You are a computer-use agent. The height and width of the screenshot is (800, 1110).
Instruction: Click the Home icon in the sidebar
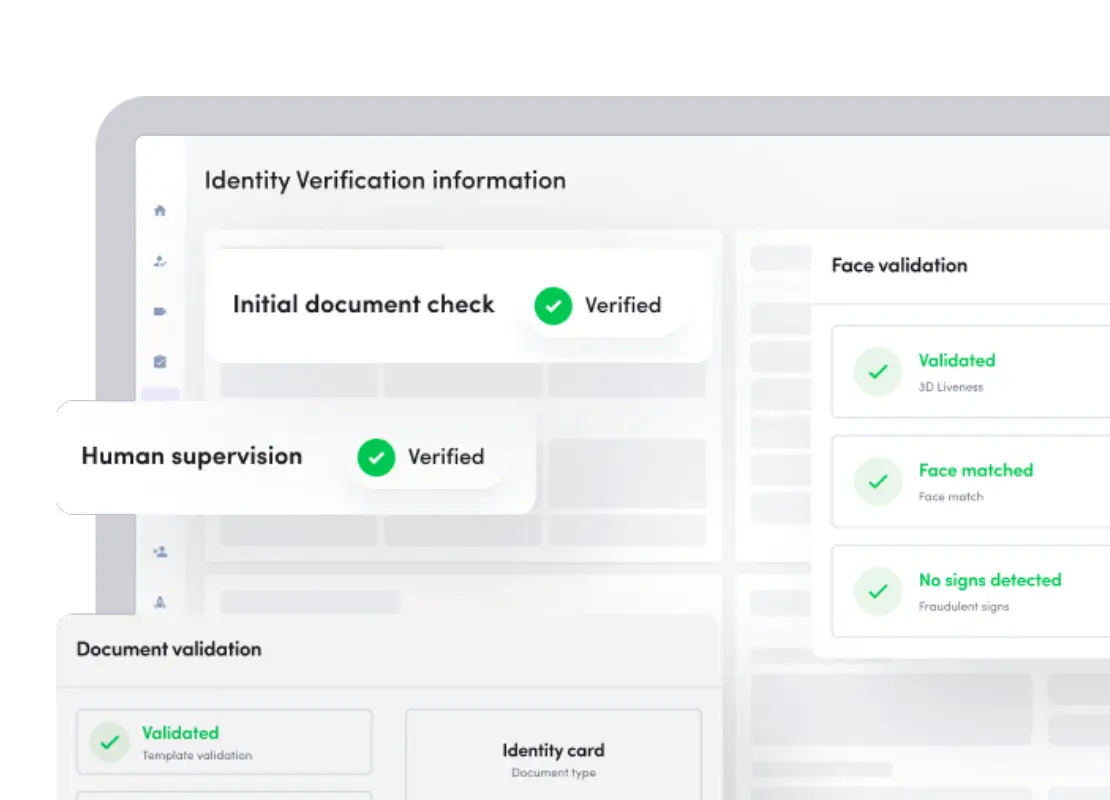point(160,211)
